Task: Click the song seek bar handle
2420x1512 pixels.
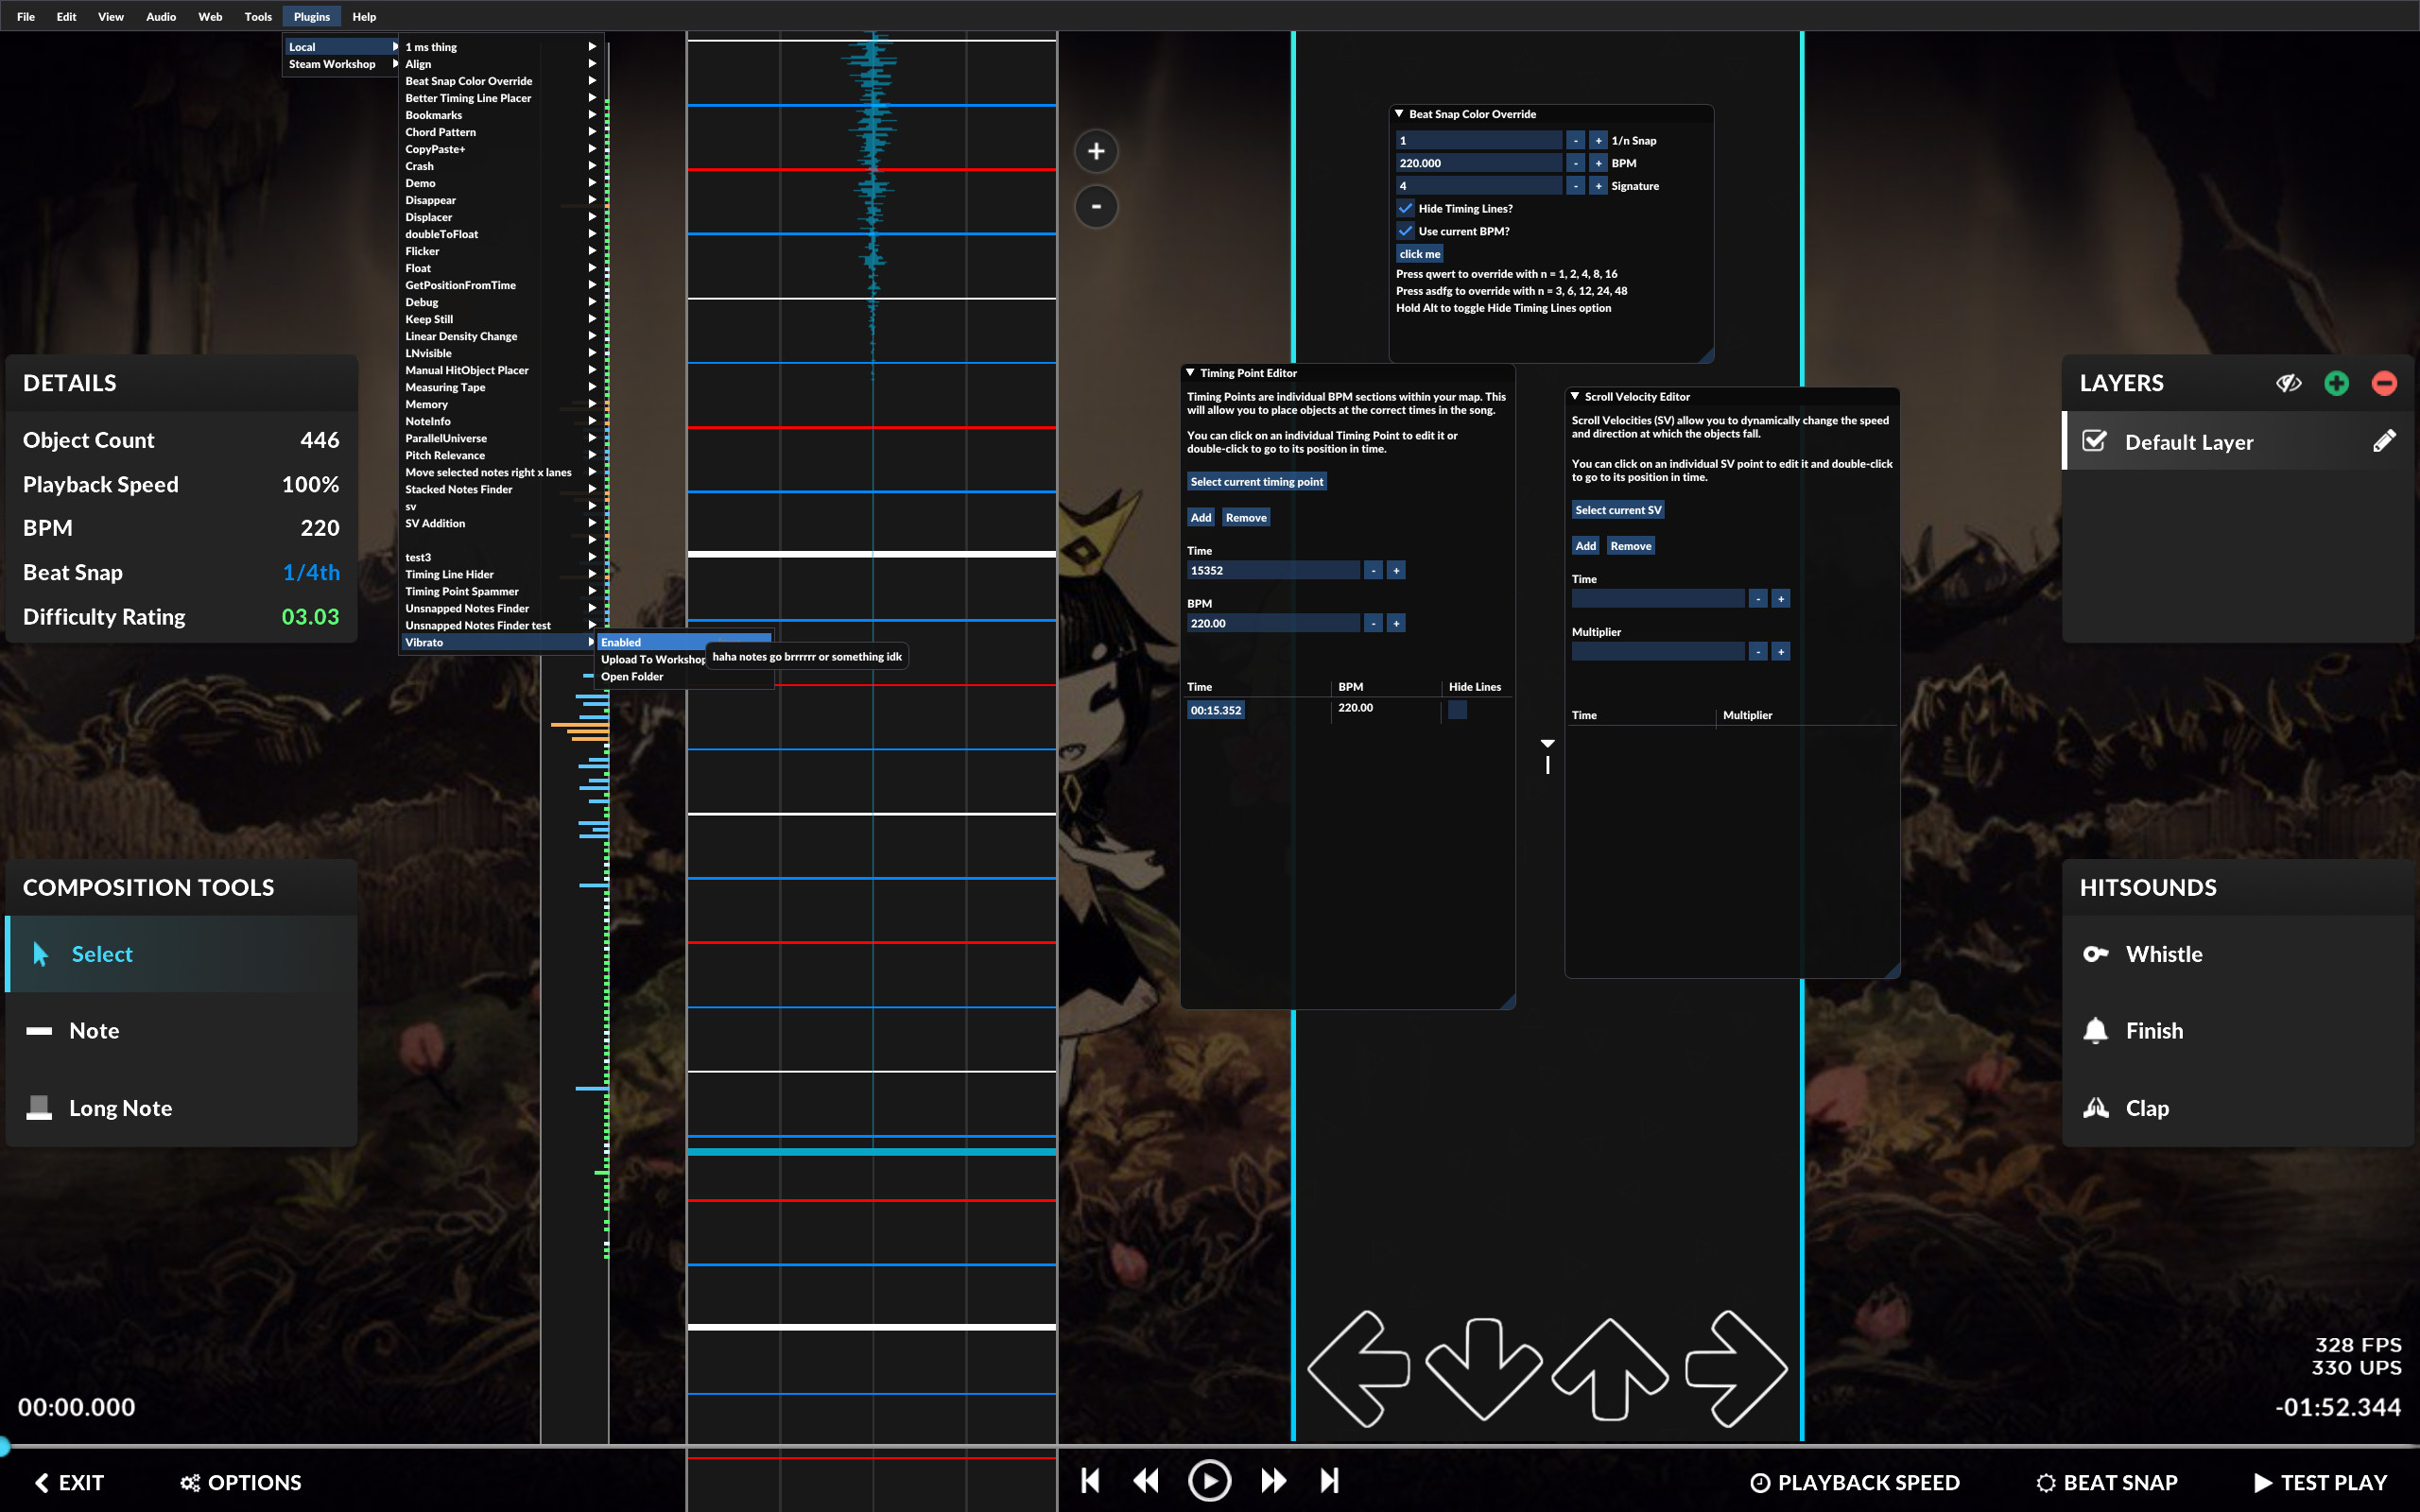Action: (3, 1445)
